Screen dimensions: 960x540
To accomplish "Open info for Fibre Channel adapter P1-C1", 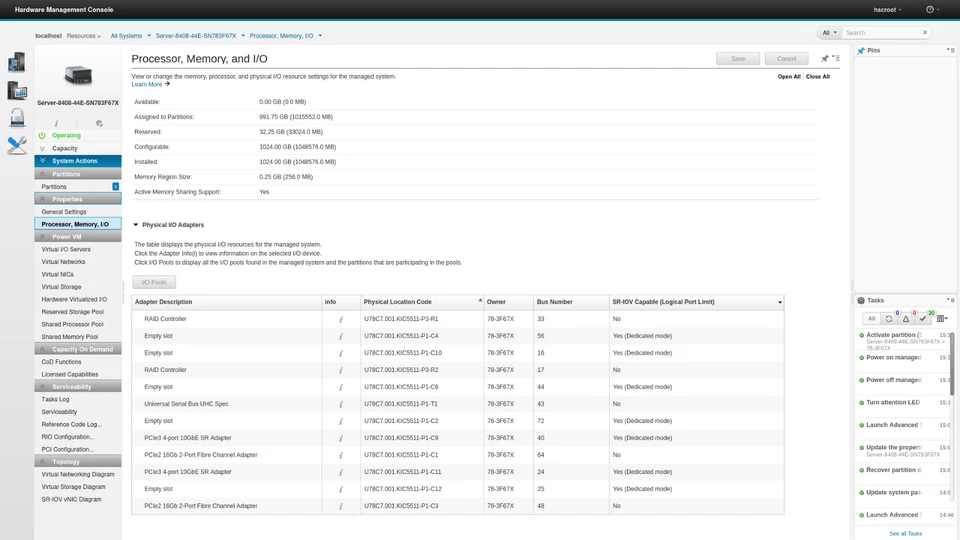I will pos(341,455).
